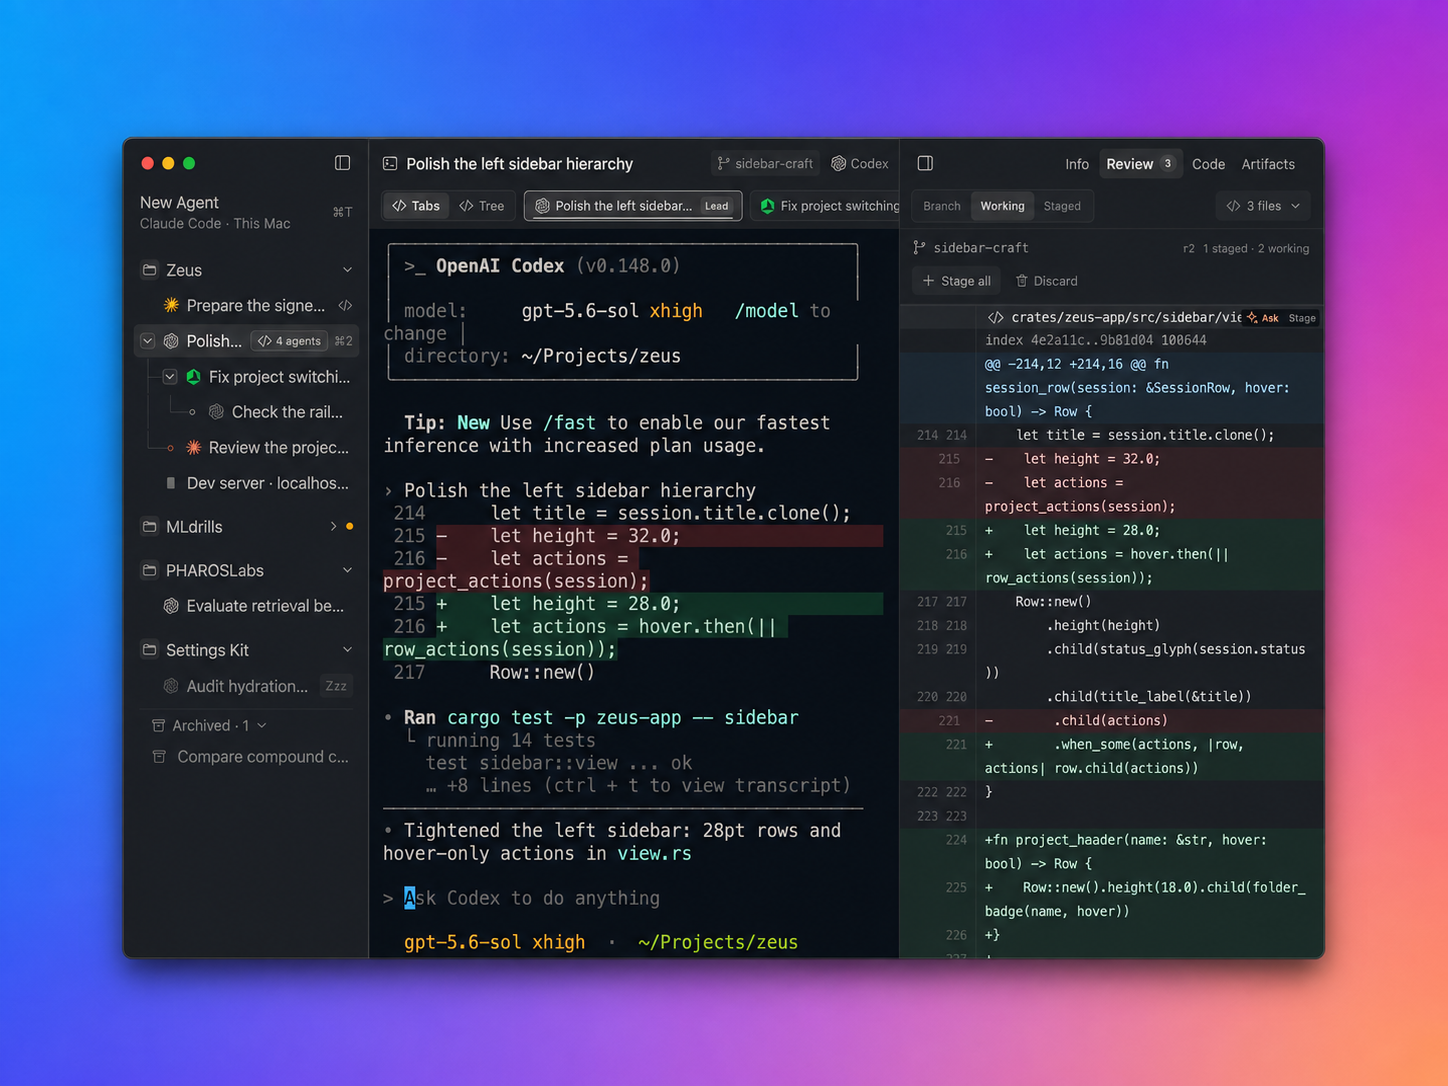Click the code icon beside the crates/zeus-app file path
This screenshot has width=1448, height=1086.
(996, 317)
